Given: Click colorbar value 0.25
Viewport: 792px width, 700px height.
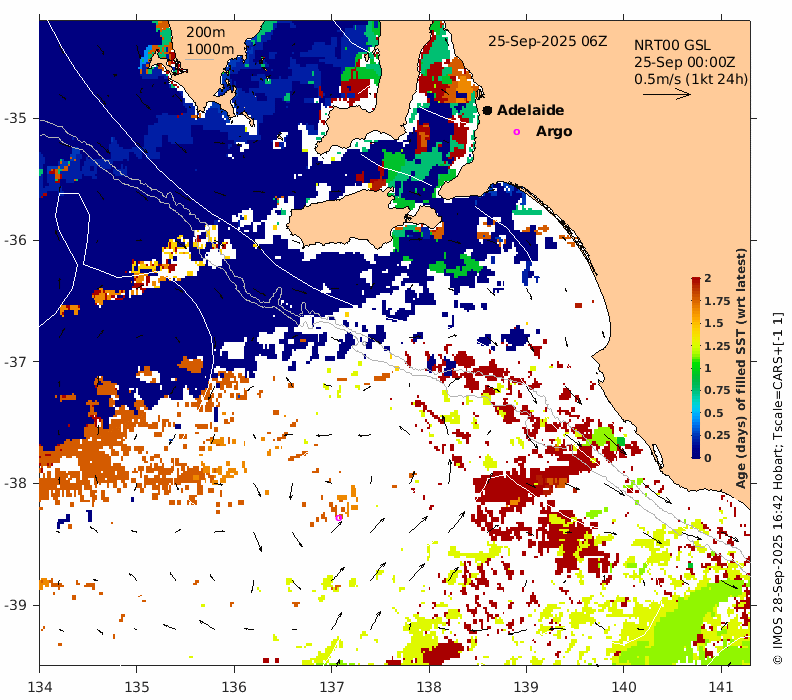Looking at the screenshot, I should (717, 435).
